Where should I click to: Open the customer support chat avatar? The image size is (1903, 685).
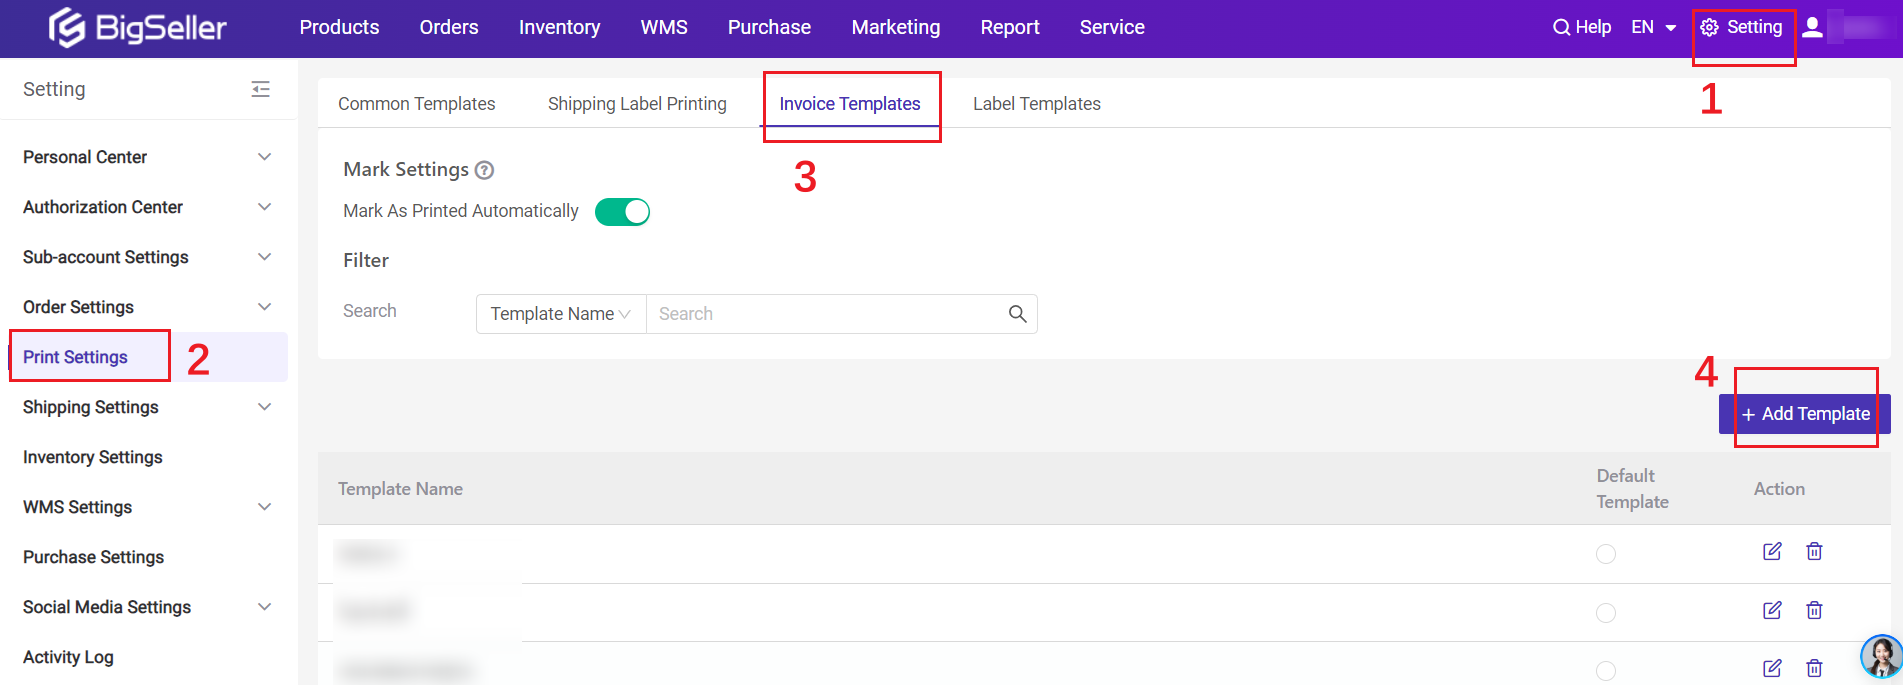pos(1881,657)
